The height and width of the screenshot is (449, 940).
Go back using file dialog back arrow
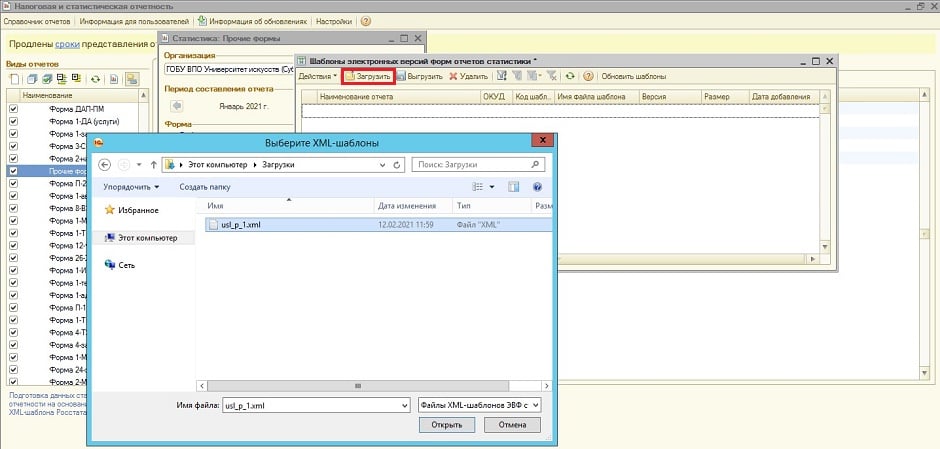click(105, 164)
